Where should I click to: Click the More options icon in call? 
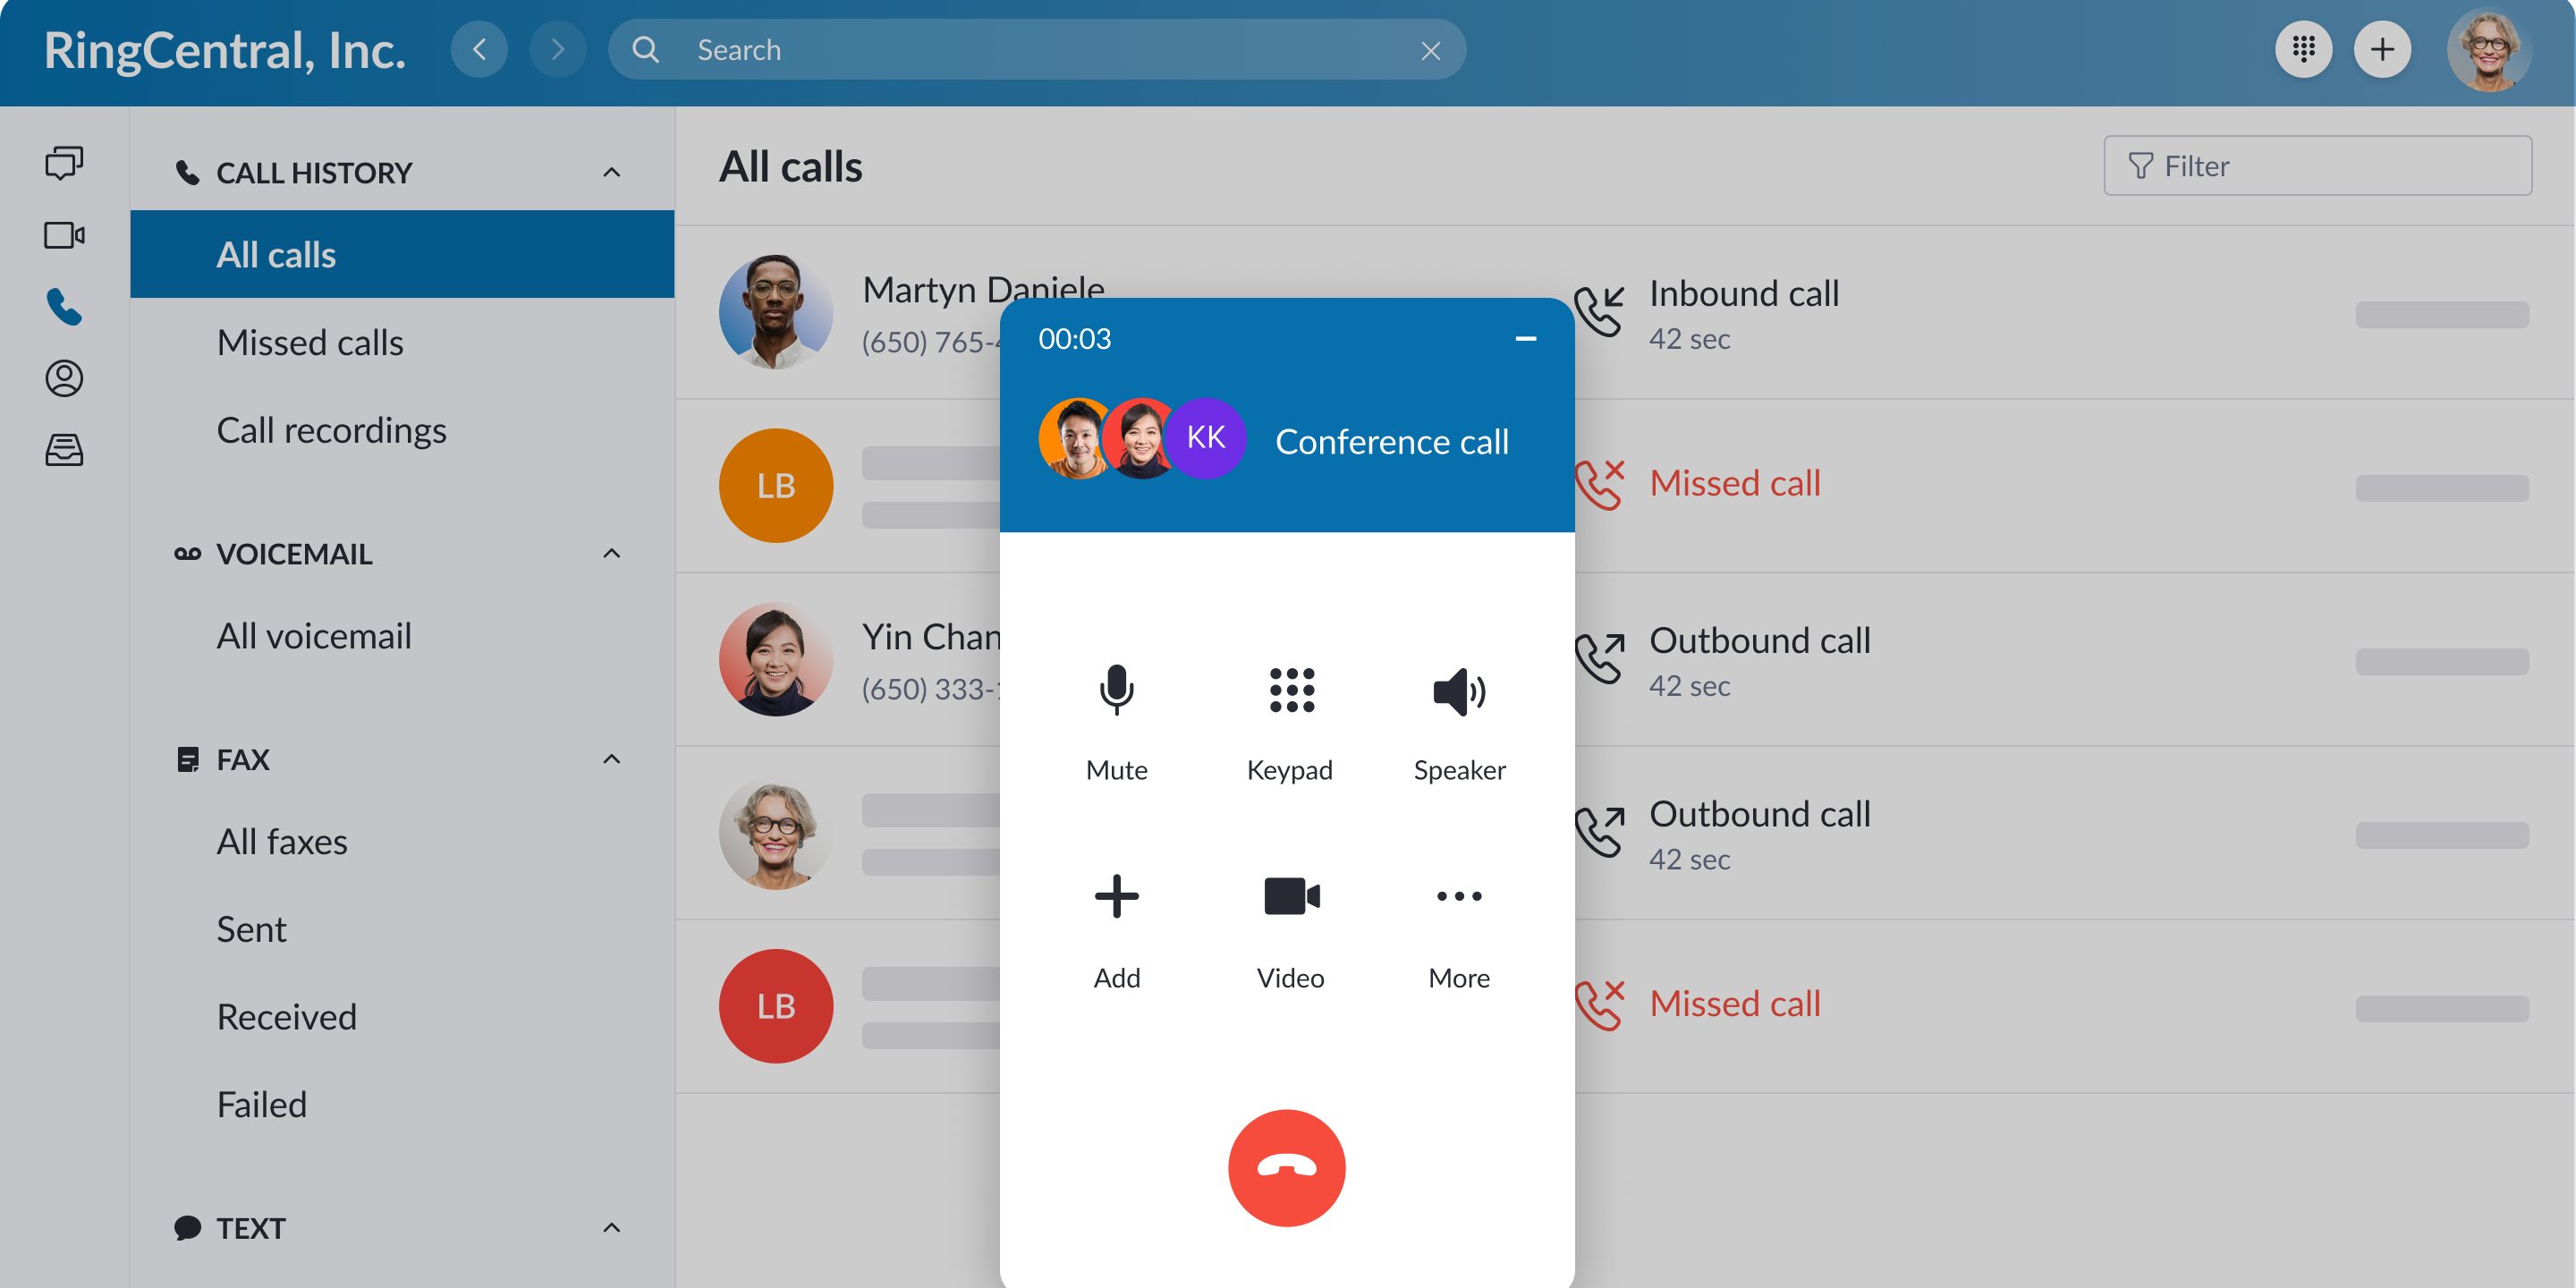1457,897
